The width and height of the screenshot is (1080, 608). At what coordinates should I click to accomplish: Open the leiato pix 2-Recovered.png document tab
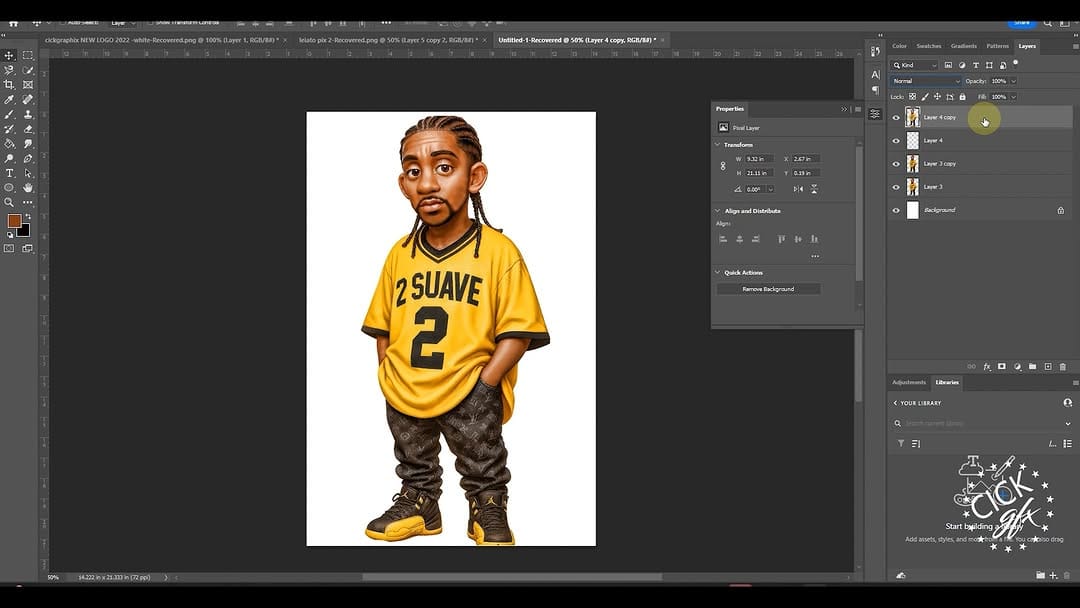pyautogui.click(x=388, y=40)
